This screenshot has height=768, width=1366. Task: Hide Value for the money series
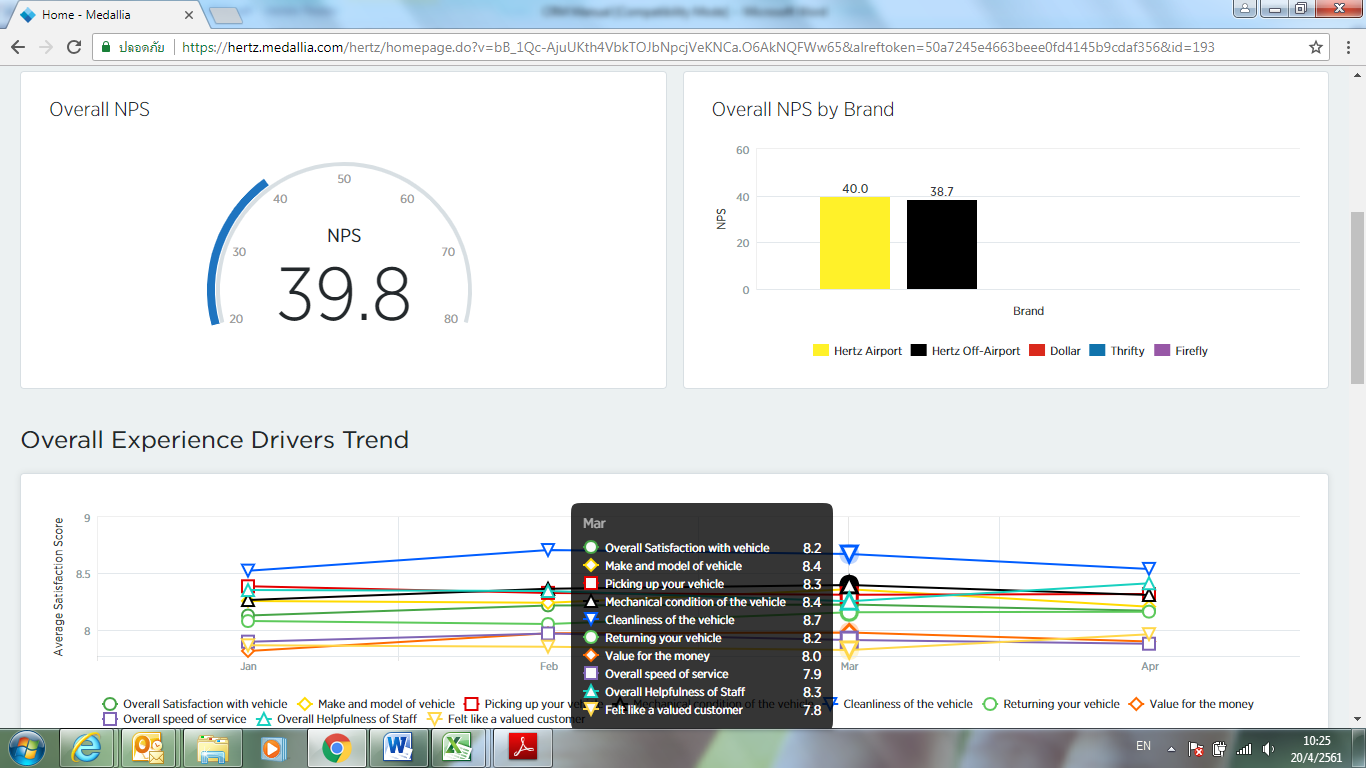pyautogui.click(x=1200, y=704)
